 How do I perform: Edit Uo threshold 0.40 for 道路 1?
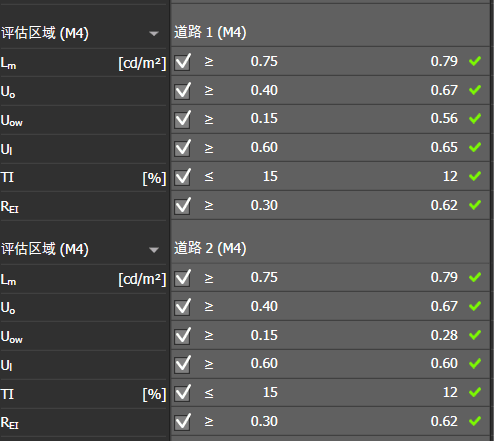(264, 90)
